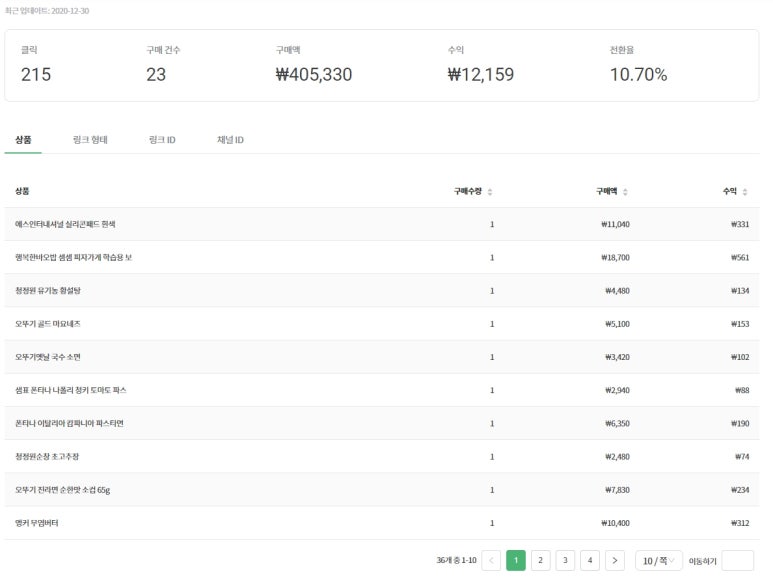This screenshot has width=773, height=578.
Task: Expand the 10 / 쪽 page size dropdown
Action: coord(659,561)
